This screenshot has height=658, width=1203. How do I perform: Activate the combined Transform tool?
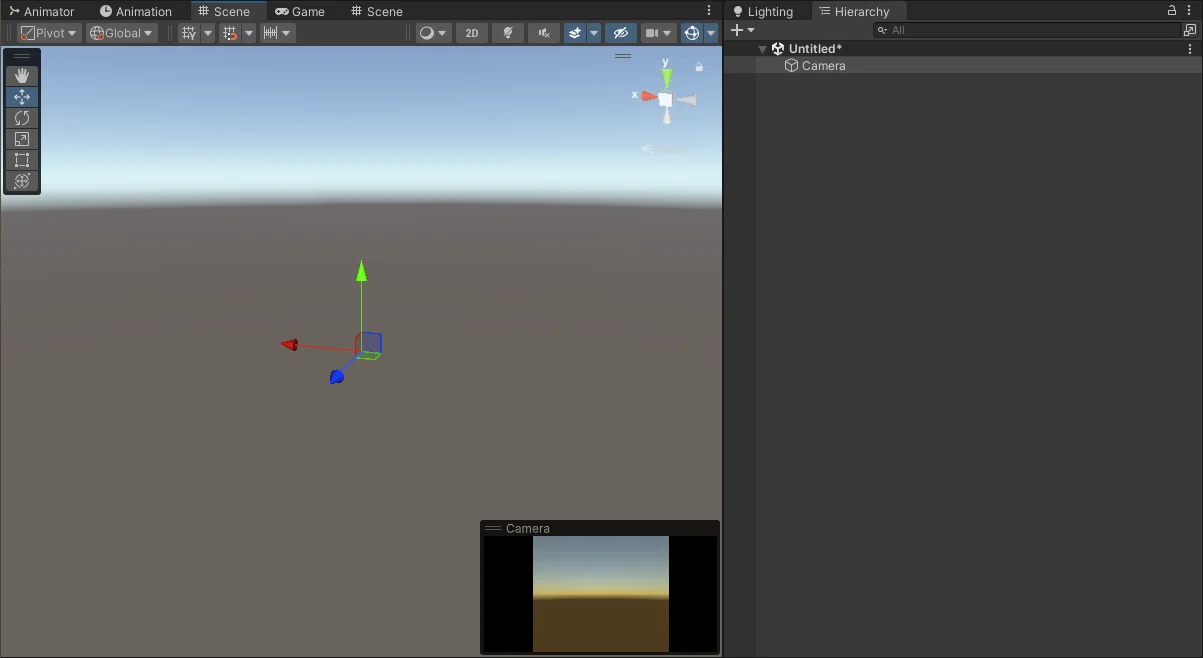[x=22, y=181]
